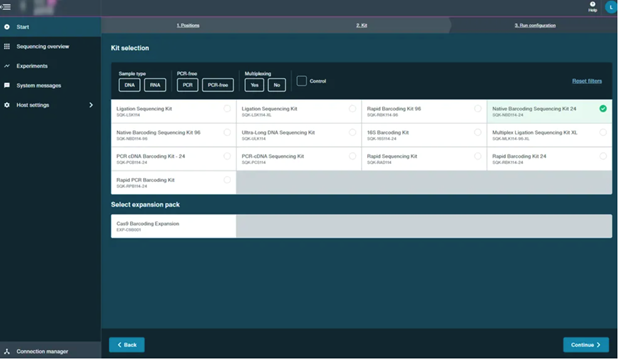This screenshot has height=360, width=621.
Task: Select the Cas9 Barcoding Expansion pack
Action: (174, 227)
